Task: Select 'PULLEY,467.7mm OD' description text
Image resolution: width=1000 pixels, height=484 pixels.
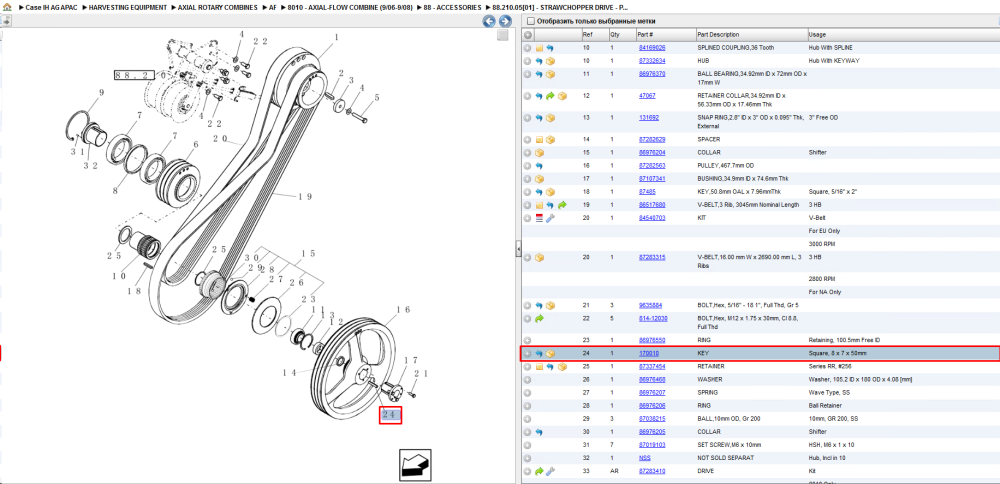Action: pos(726,165)
